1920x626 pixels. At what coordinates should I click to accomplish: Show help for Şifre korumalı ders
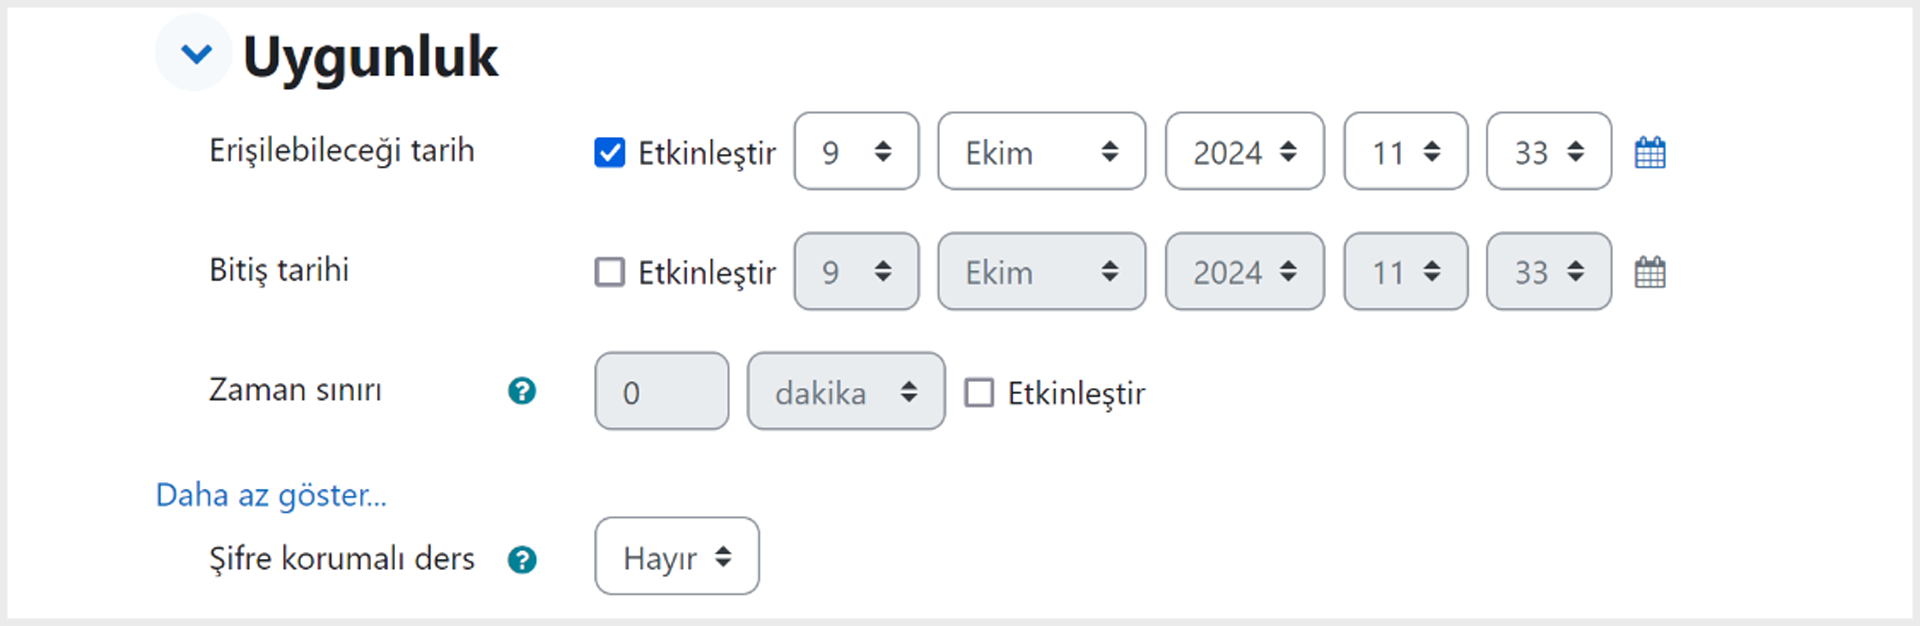(522, 559)
